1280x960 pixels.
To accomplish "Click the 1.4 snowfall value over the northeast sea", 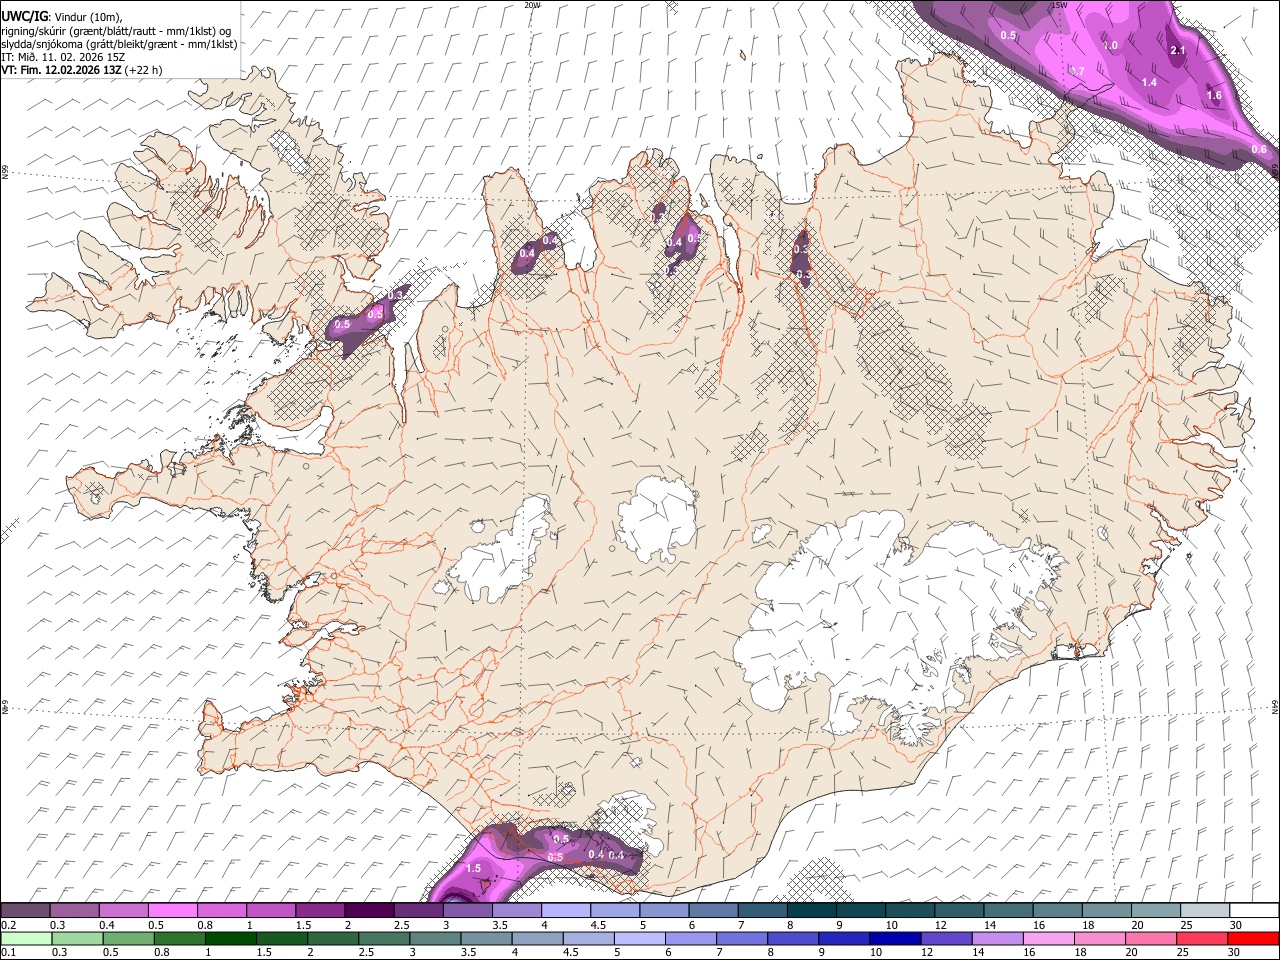I will click(x=1149, y=82).
